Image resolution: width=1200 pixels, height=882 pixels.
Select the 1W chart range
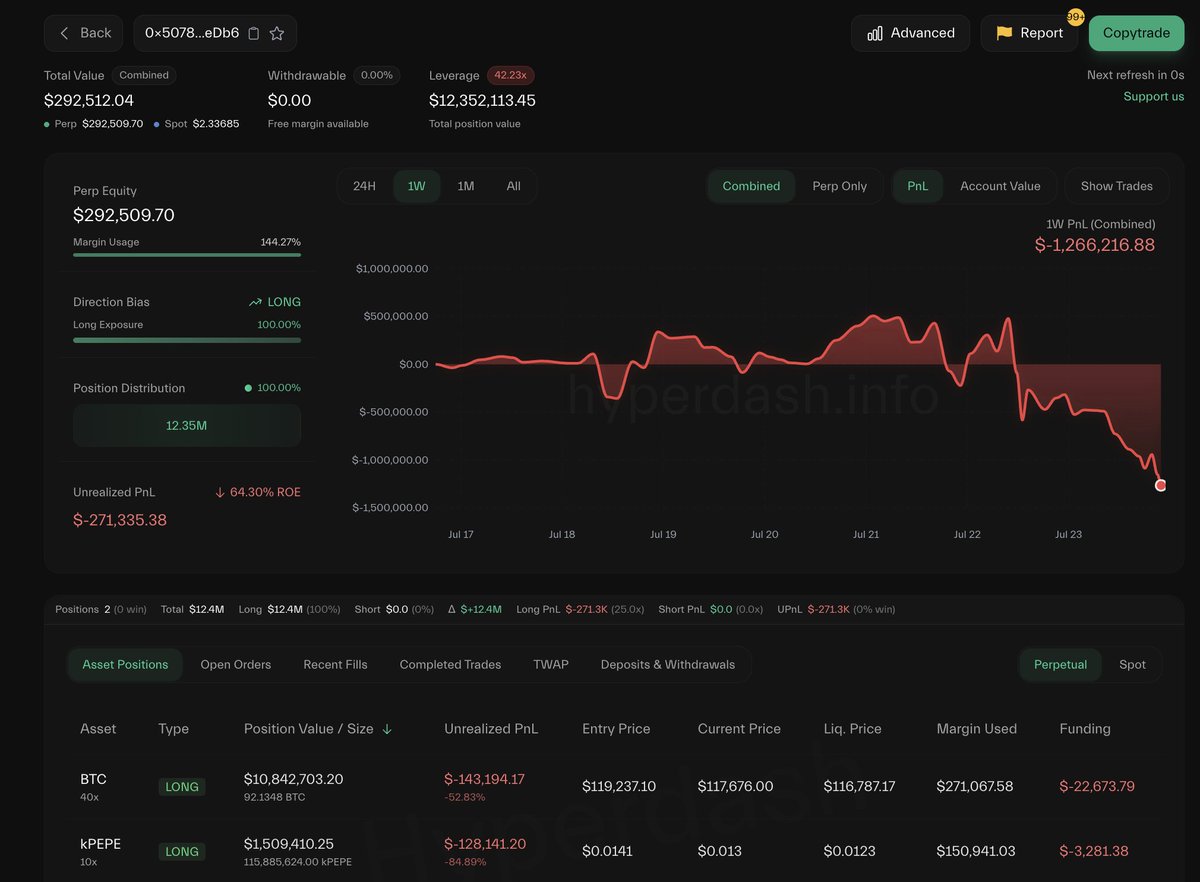(417, 186)
